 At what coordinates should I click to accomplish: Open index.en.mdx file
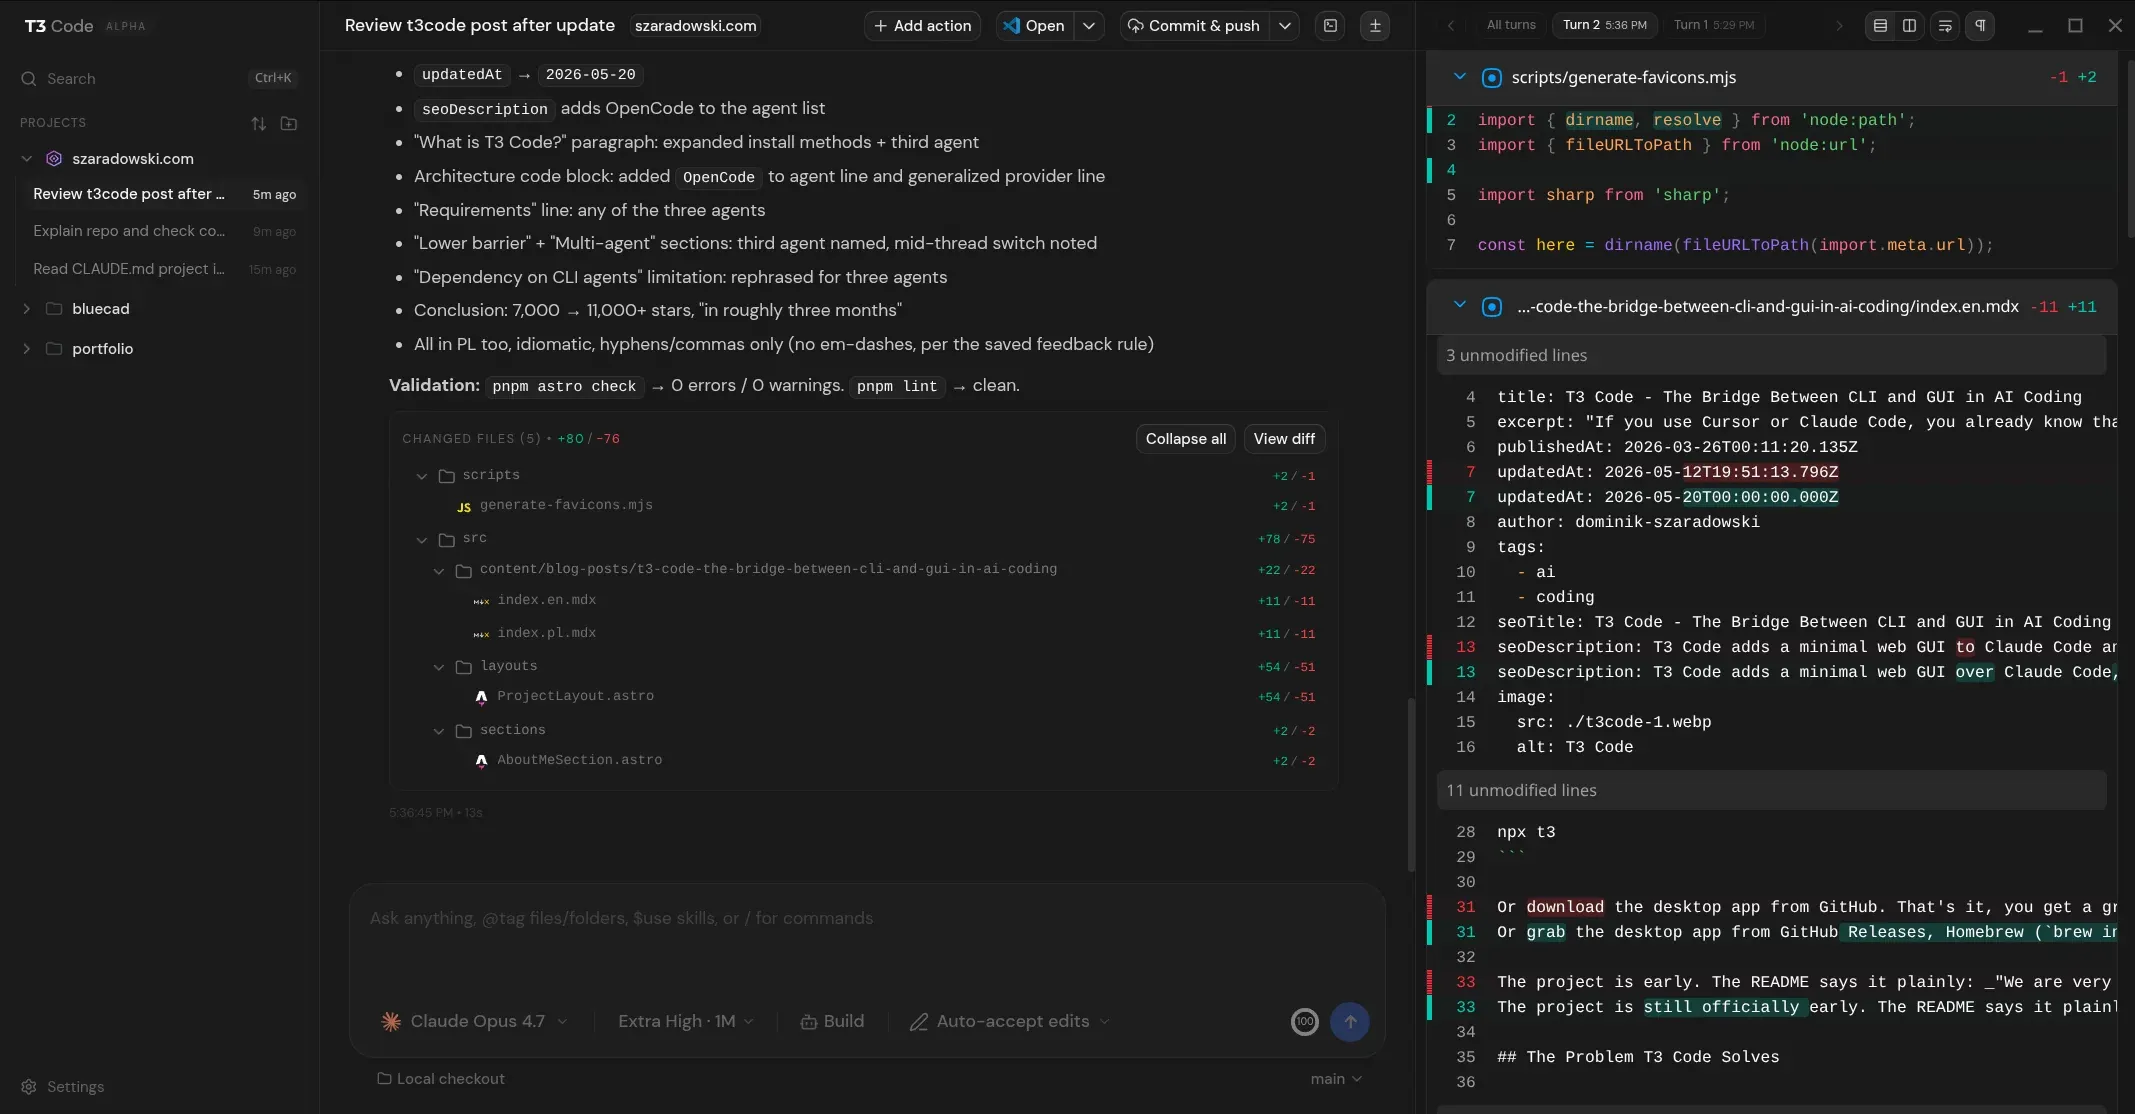pos(864,600)
